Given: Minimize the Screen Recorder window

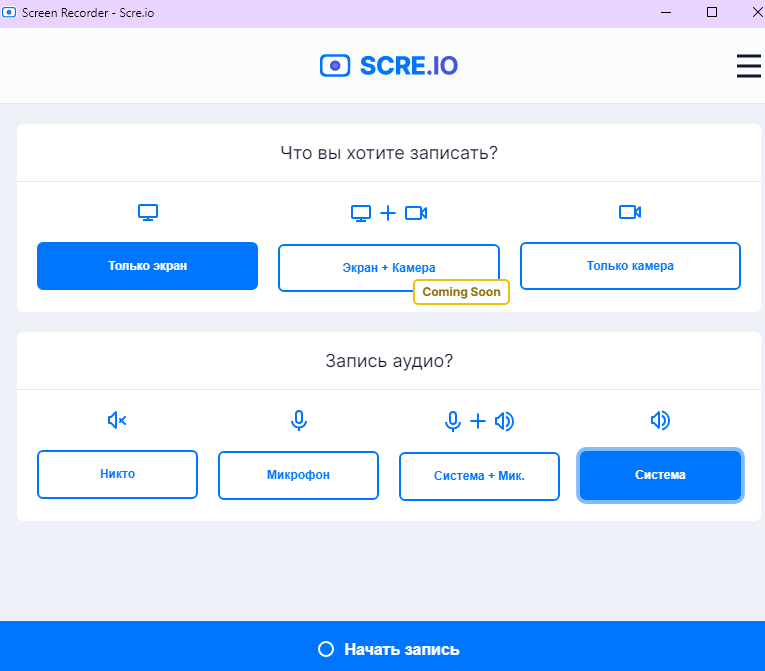Looking at the screenshot, I should [x=666, y=13].
